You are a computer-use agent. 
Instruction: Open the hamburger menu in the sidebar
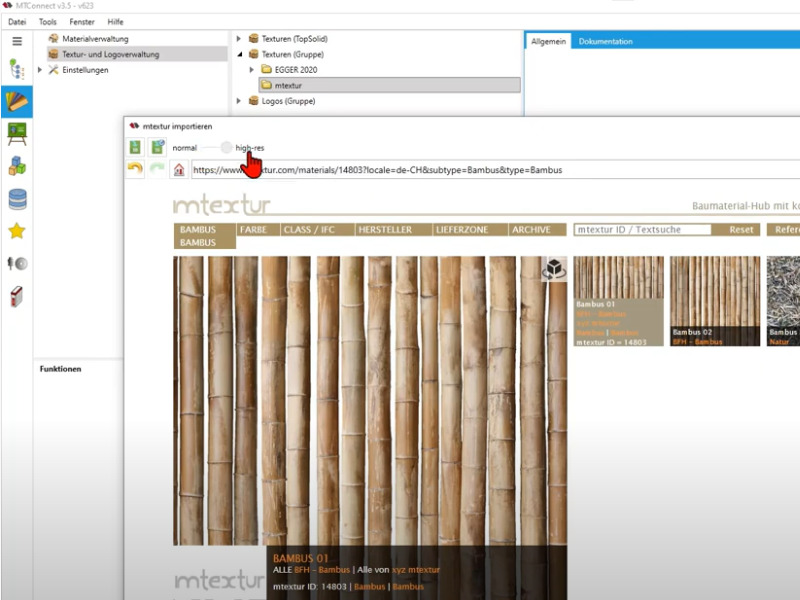(16, 41)
